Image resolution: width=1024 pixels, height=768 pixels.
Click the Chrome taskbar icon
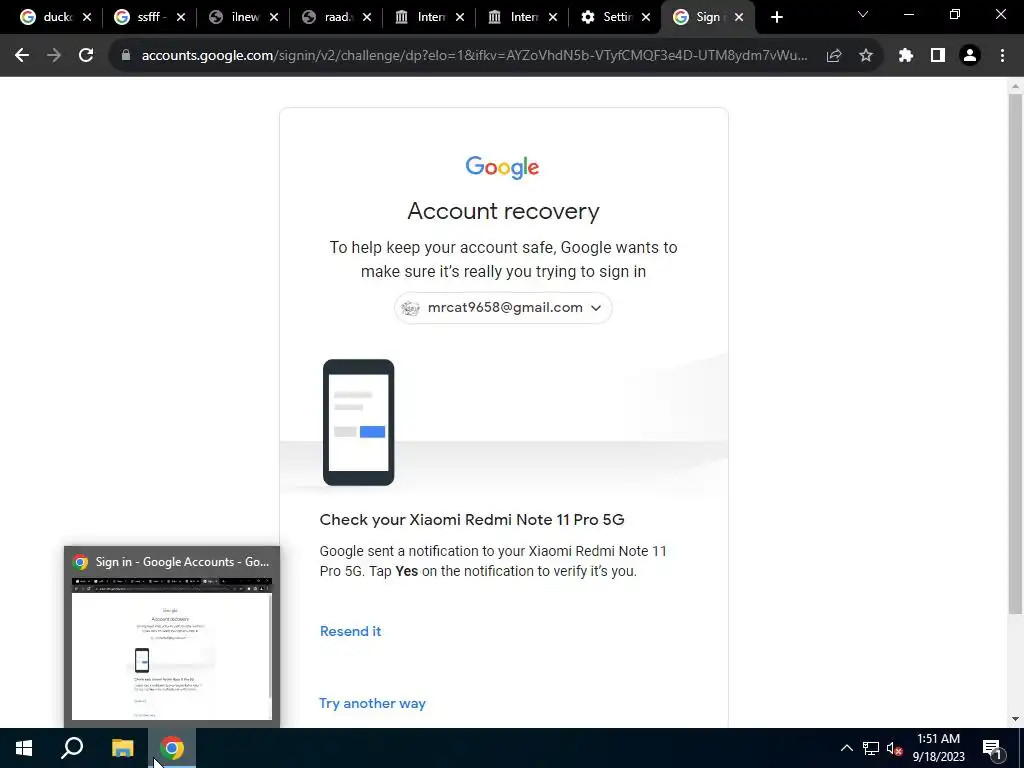(172, 748)
